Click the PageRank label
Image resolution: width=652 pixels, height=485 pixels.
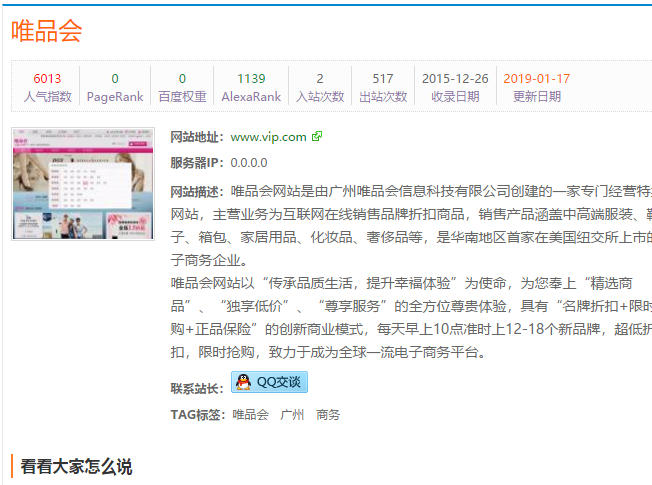[115, 97]
